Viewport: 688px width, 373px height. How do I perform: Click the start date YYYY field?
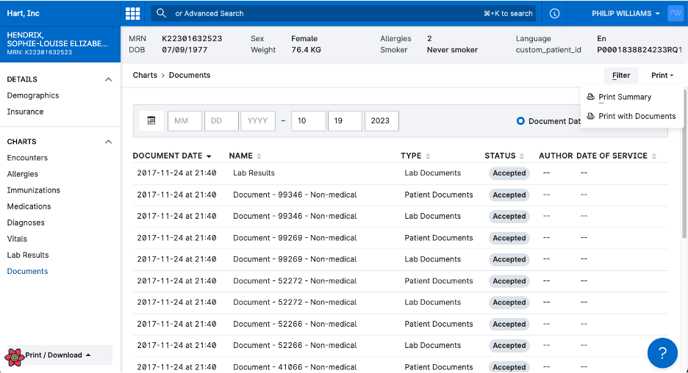tap(258, 121)
